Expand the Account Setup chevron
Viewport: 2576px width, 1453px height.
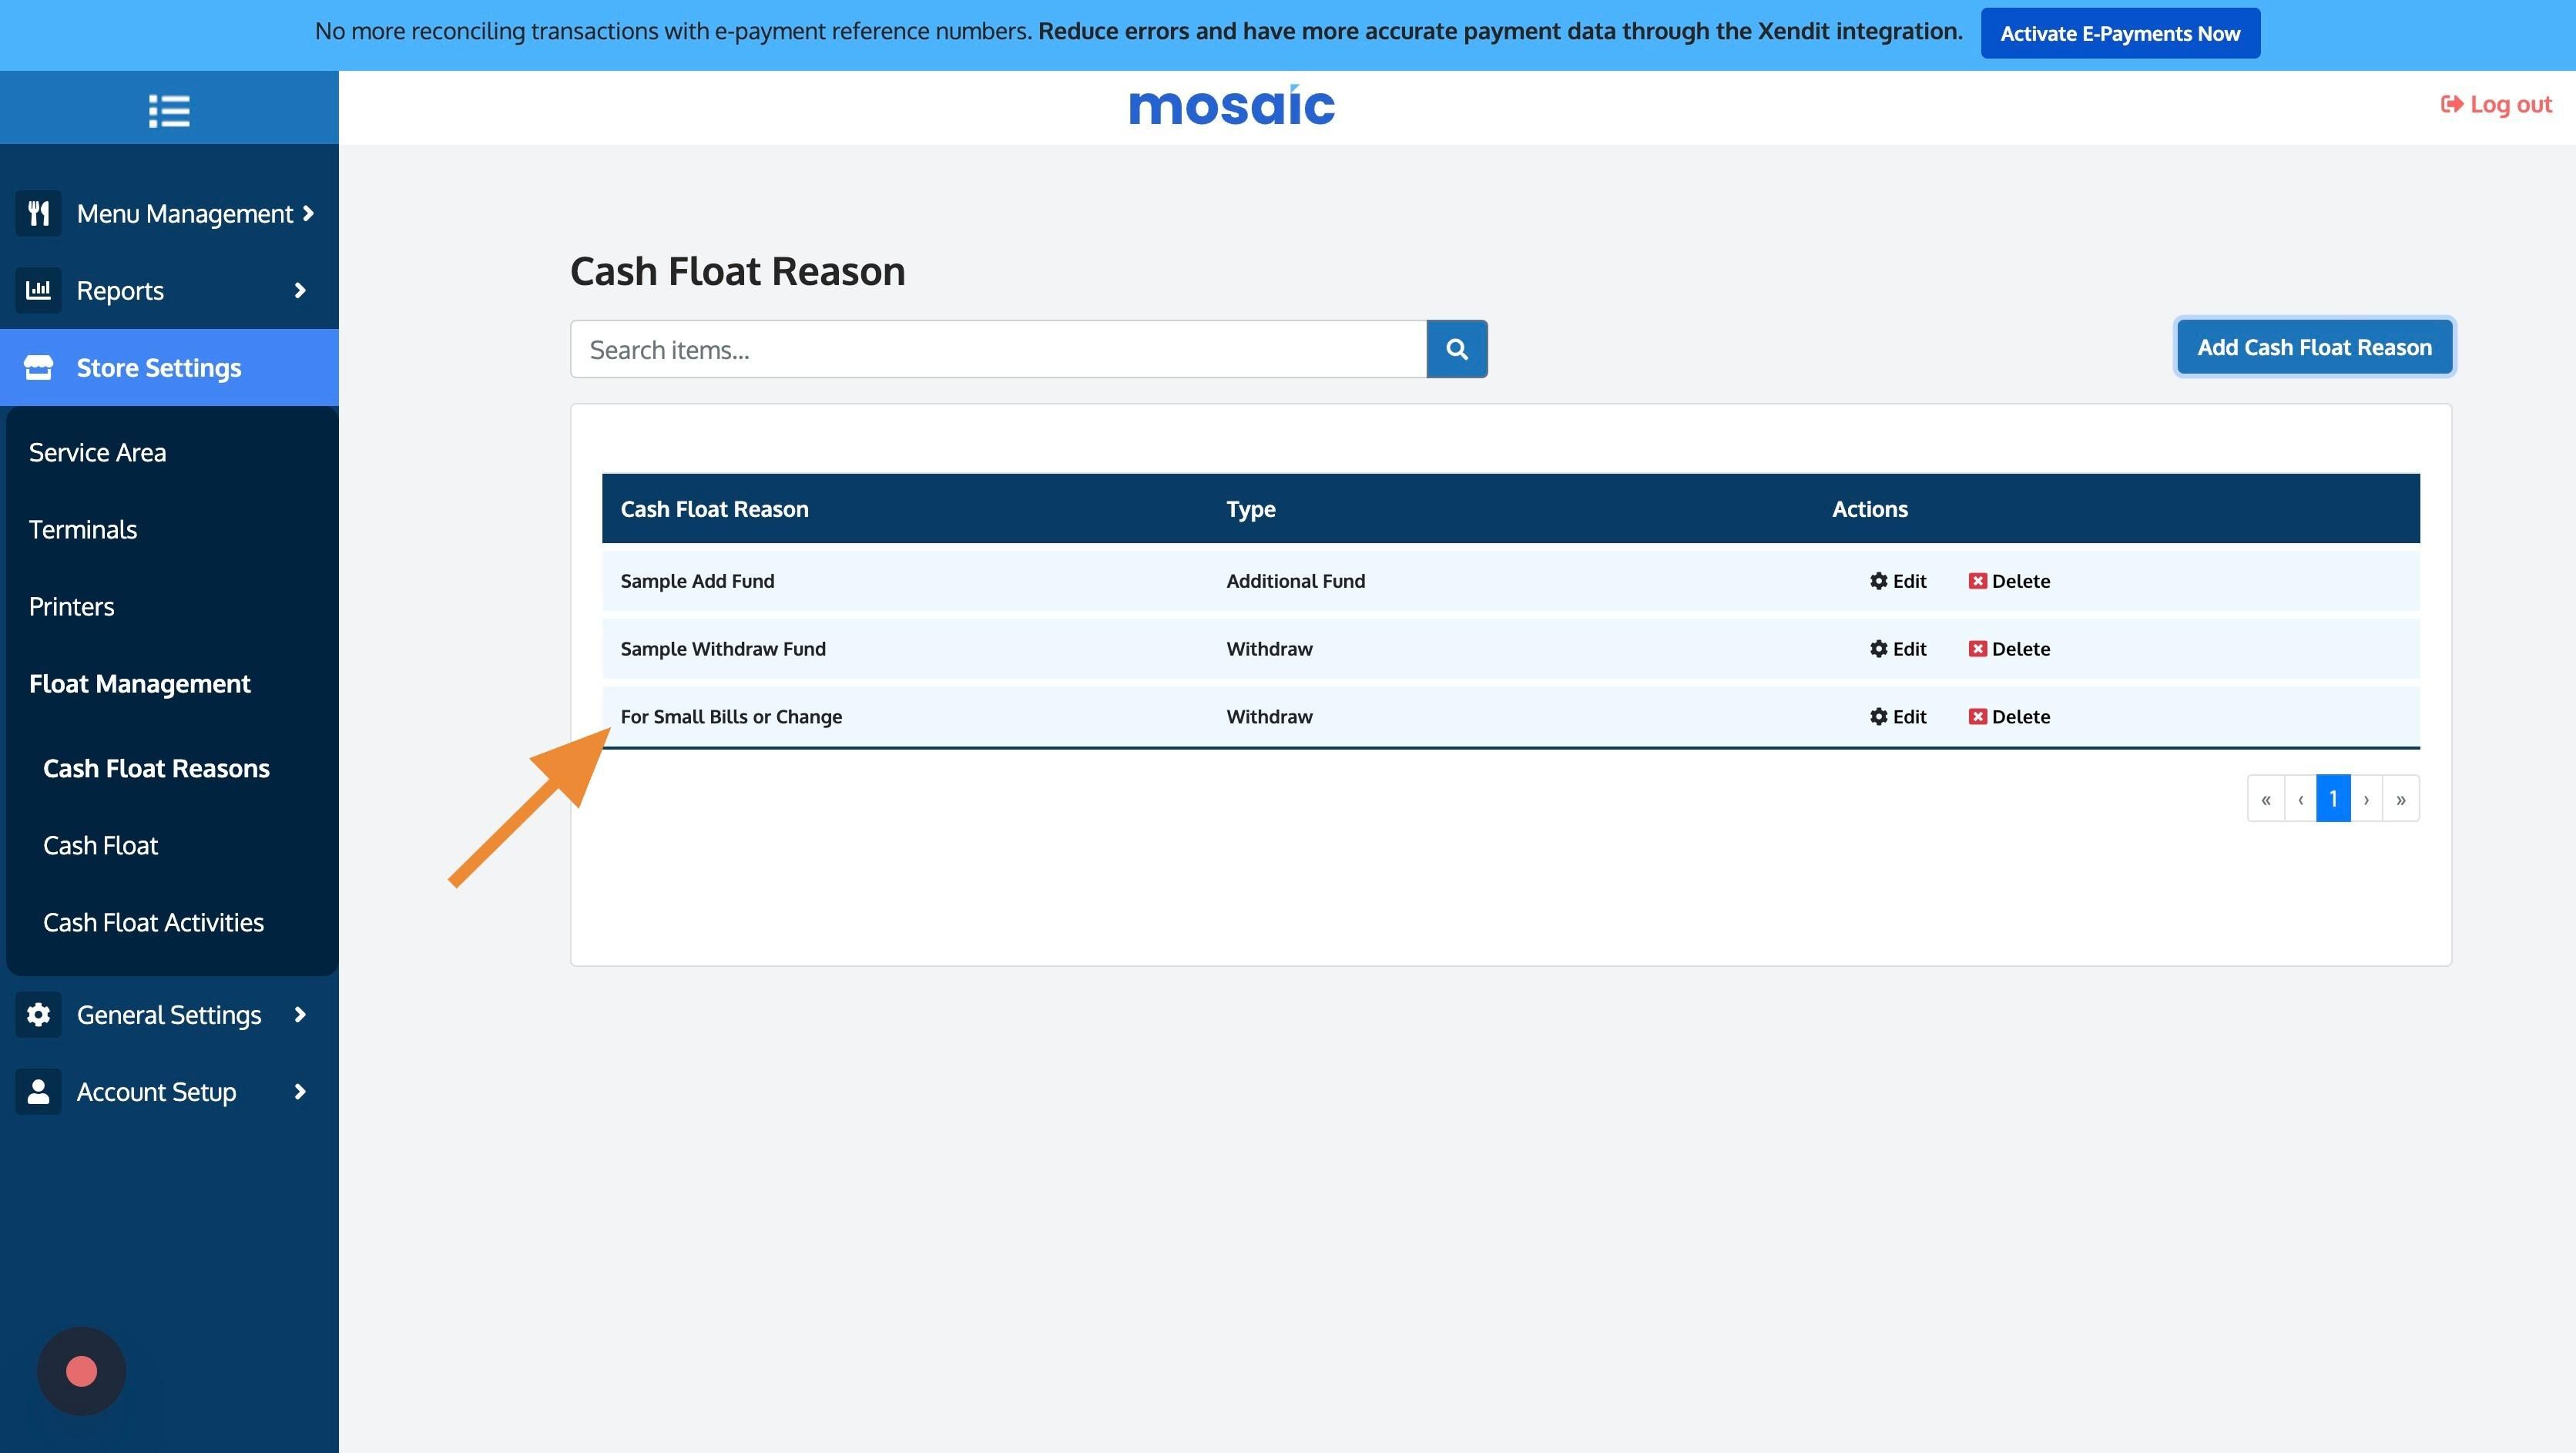300,1091
